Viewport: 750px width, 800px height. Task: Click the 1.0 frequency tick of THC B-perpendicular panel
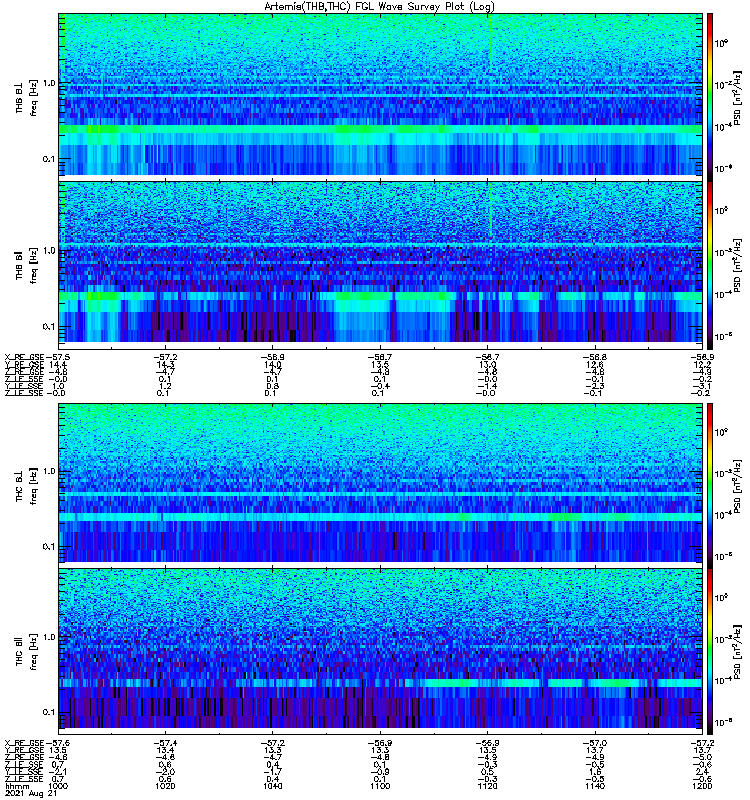click(x=48, y=471)
